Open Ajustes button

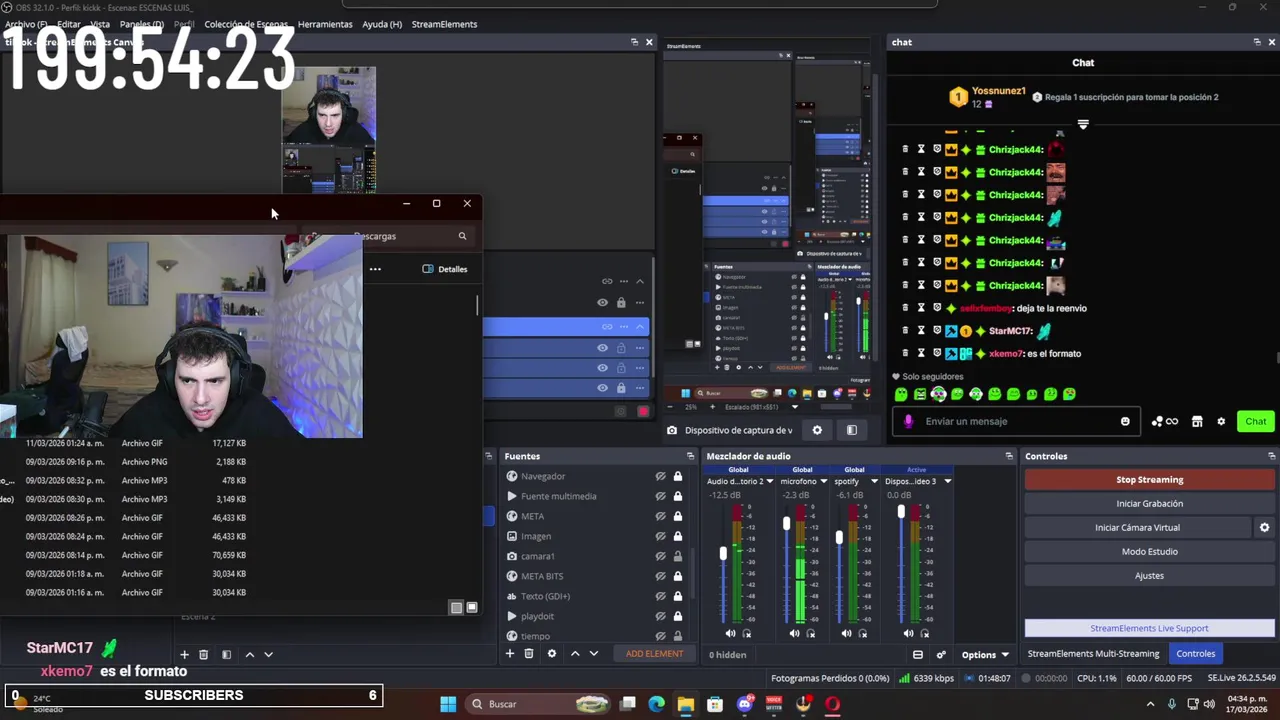point(1149,576)
